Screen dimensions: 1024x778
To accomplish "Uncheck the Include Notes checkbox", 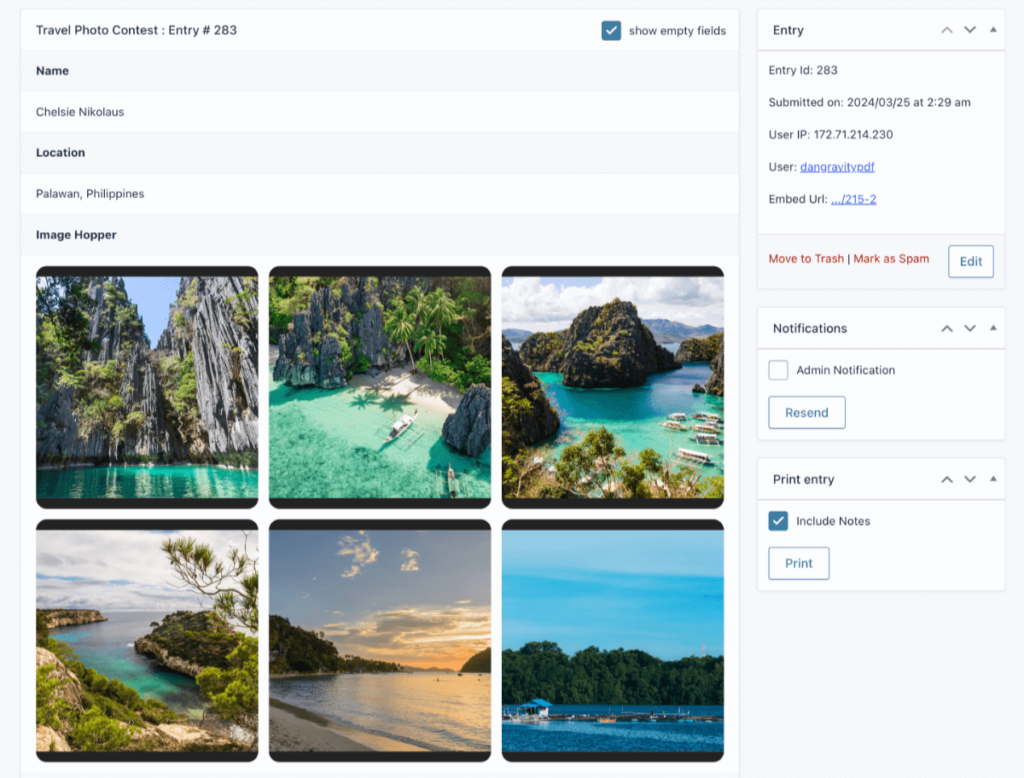I will [778, 521].
